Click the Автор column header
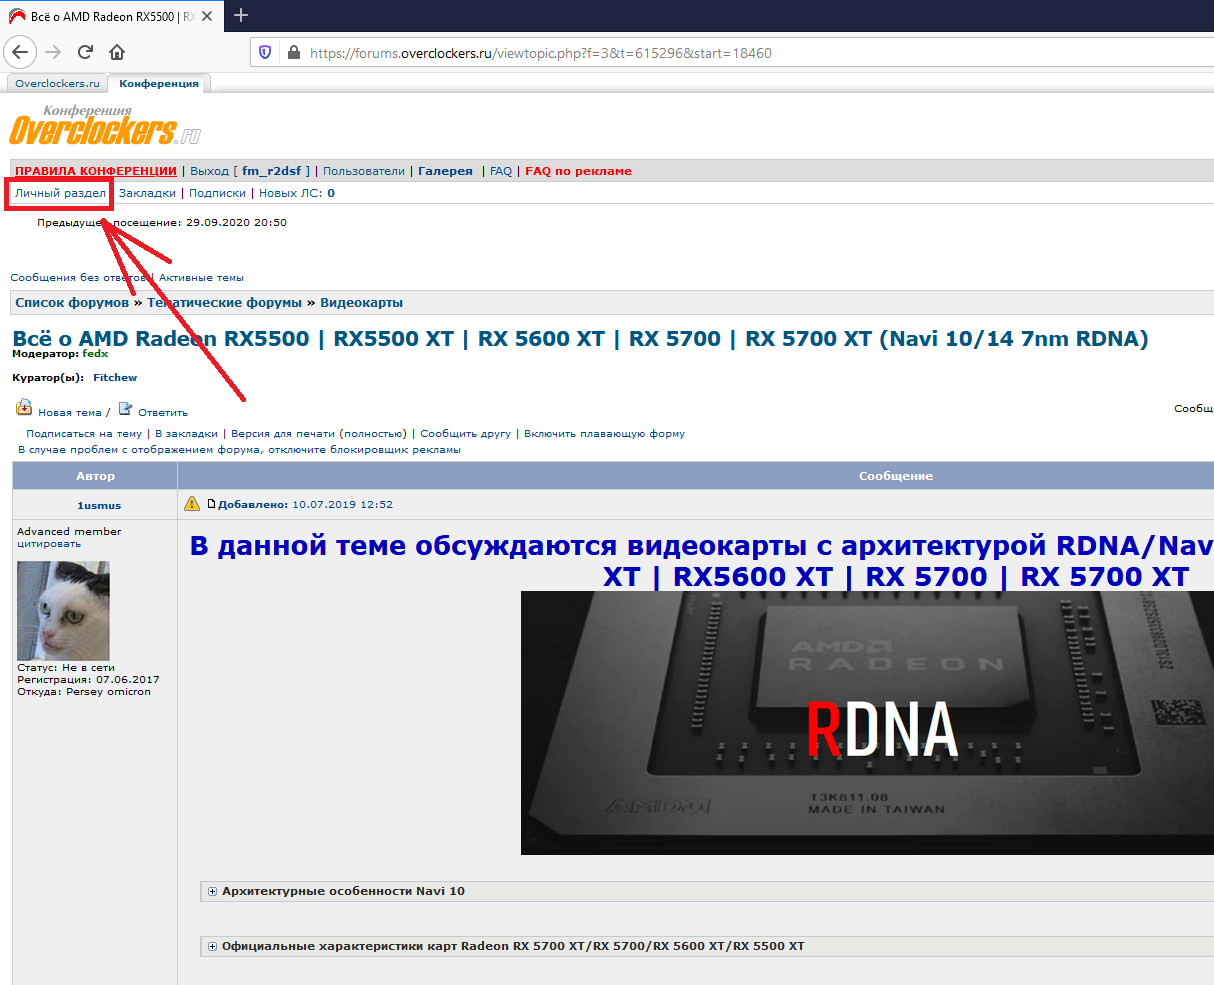 95,476
